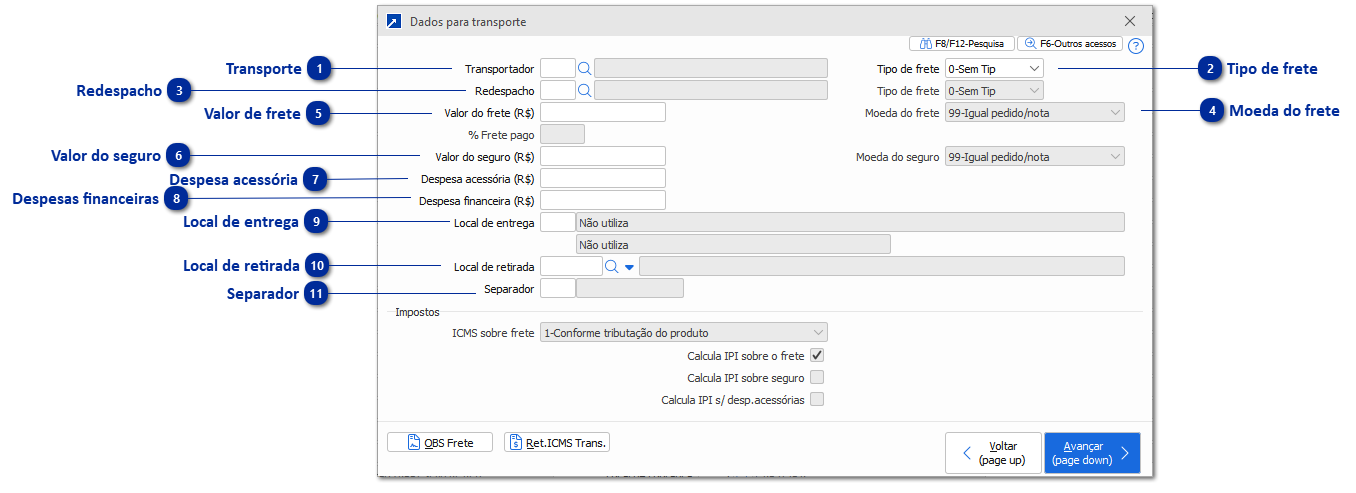Open the Moeda do frete dropdown
Image resolution: width=1356 pixels, height=493 pixels.
(x=1034, y=113)
